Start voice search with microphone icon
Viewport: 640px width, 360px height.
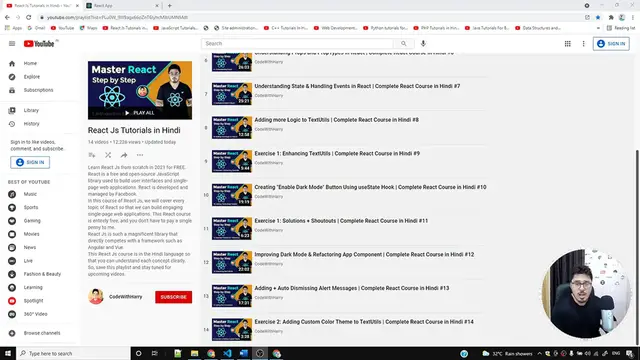pos(423,43)
